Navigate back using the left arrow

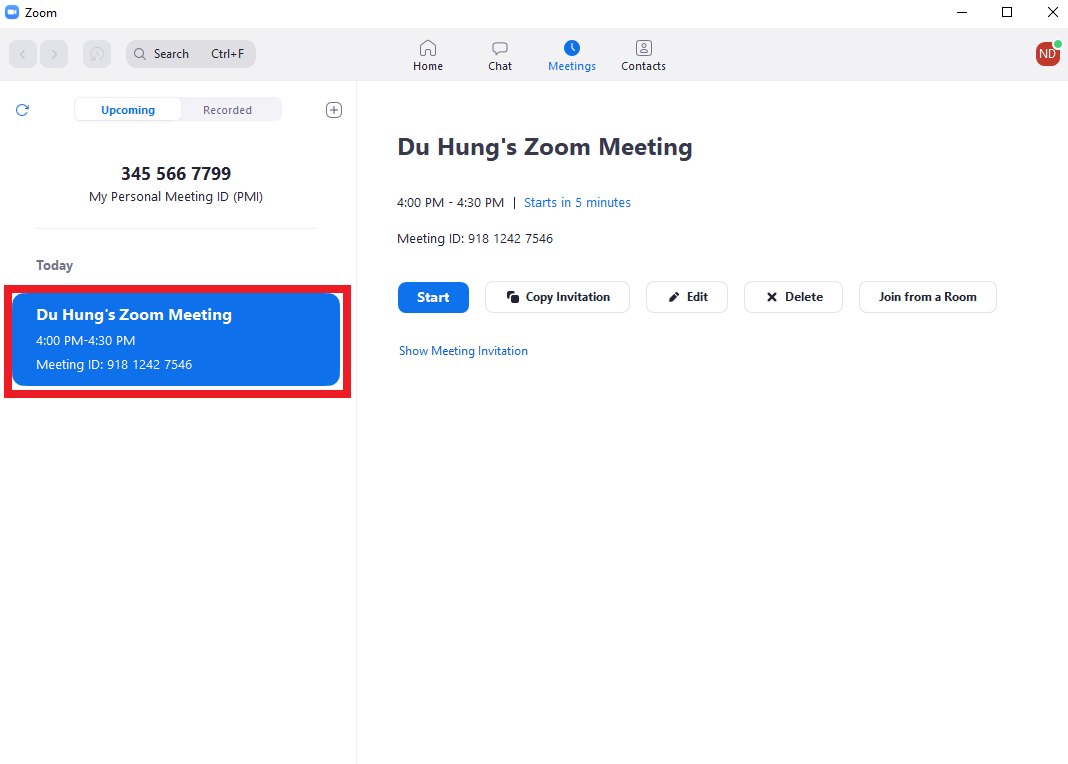(22, 54)
